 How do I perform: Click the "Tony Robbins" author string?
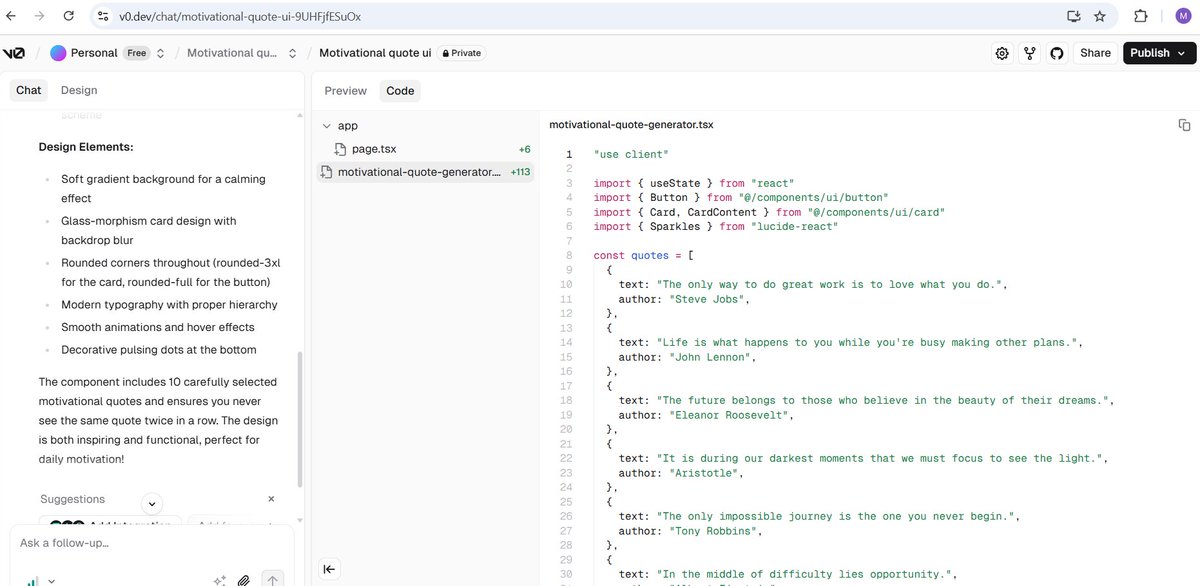pyautogui.click(x=714, y=531)
